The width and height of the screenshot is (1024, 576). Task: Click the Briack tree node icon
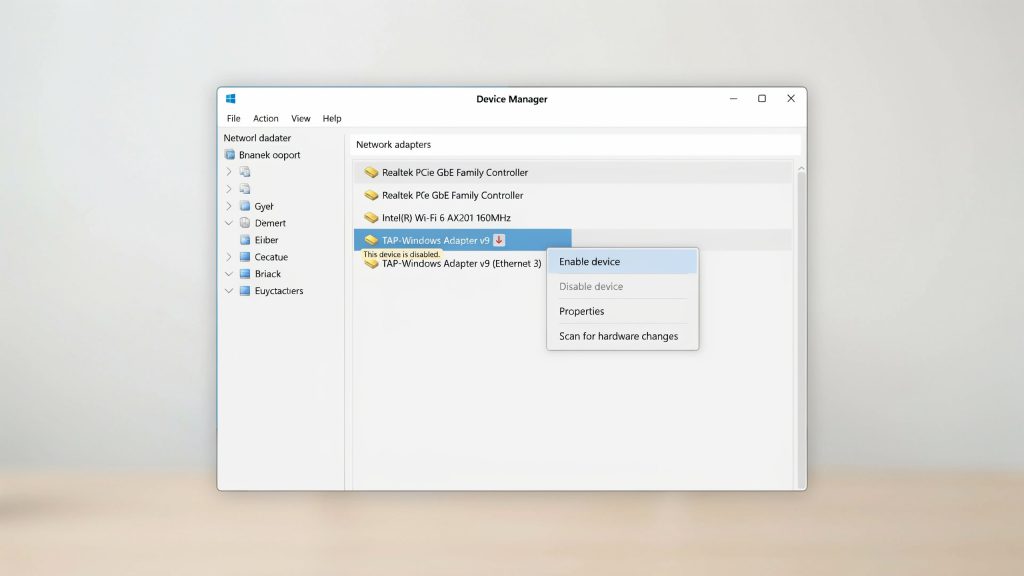click(245, 274)
